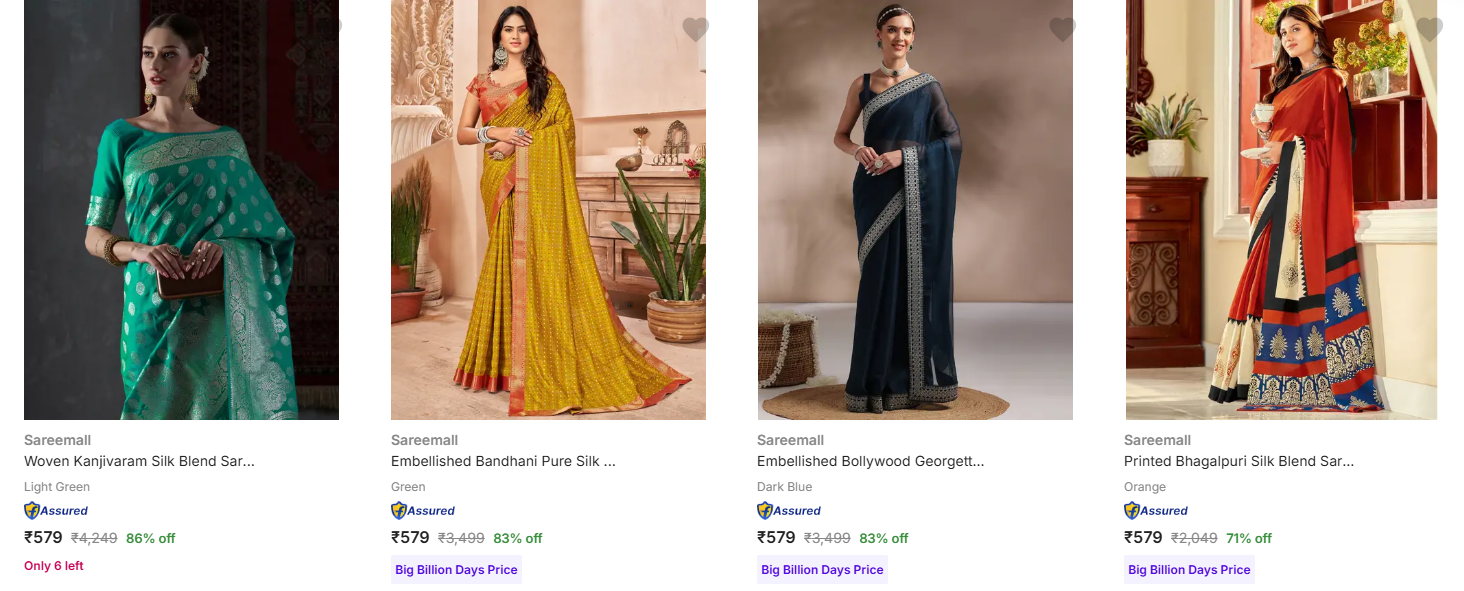Click Assured badge under Bollywood Georgette saree
This screenshot has width=1464, height=591.
click(789, 511)
